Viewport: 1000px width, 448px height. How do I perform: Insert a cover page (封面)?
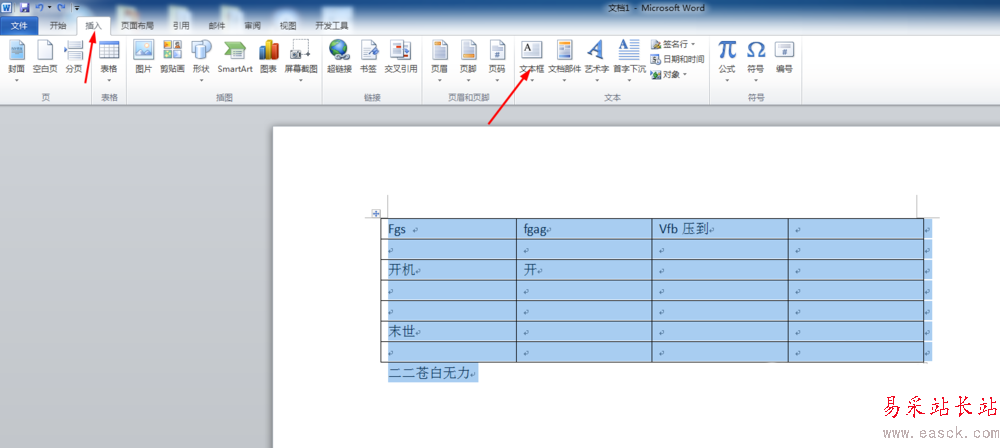click(x=17, y=56)
